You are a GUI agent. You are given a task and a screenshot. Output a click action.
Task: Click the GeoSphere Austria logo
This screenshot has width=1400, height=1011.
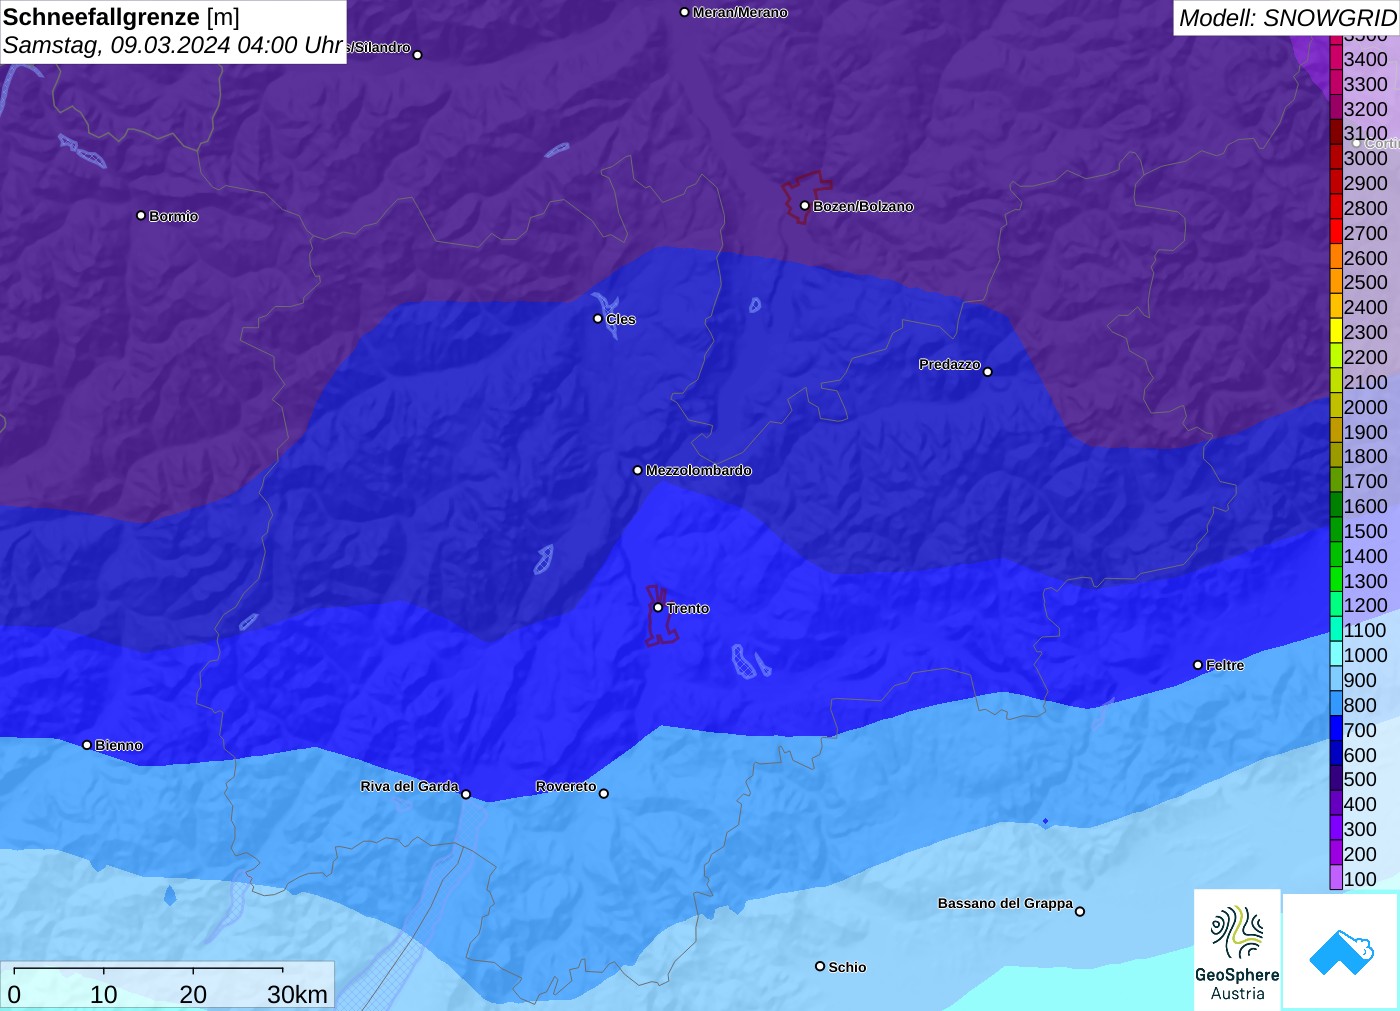[1237, 949]
